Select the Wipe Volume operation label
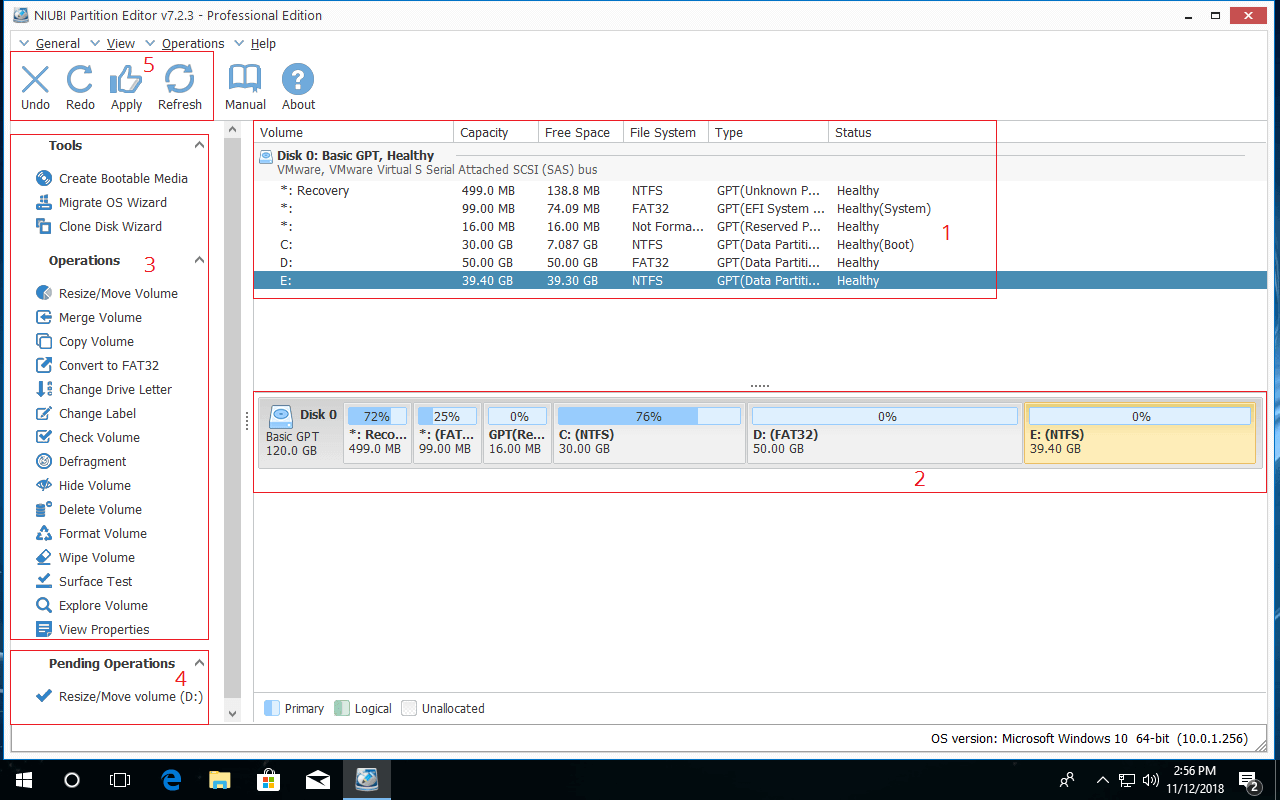Viewport: 1280px width, 800px height. 97,557
